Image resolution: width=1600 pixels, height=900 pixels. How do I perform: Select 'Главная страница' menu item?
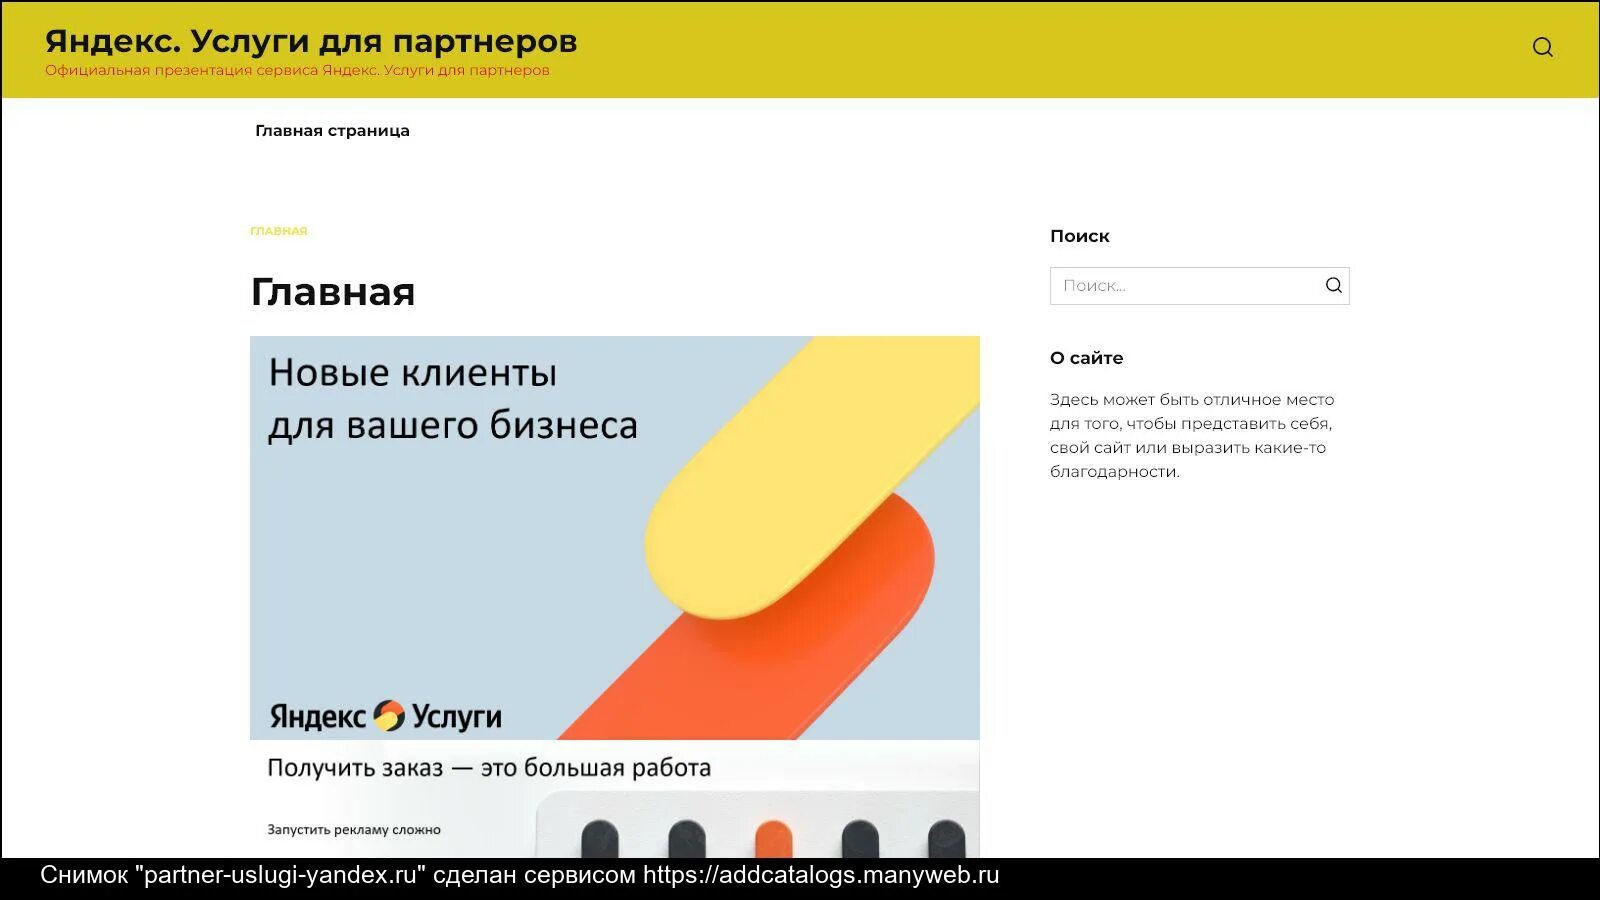point(332,131)
